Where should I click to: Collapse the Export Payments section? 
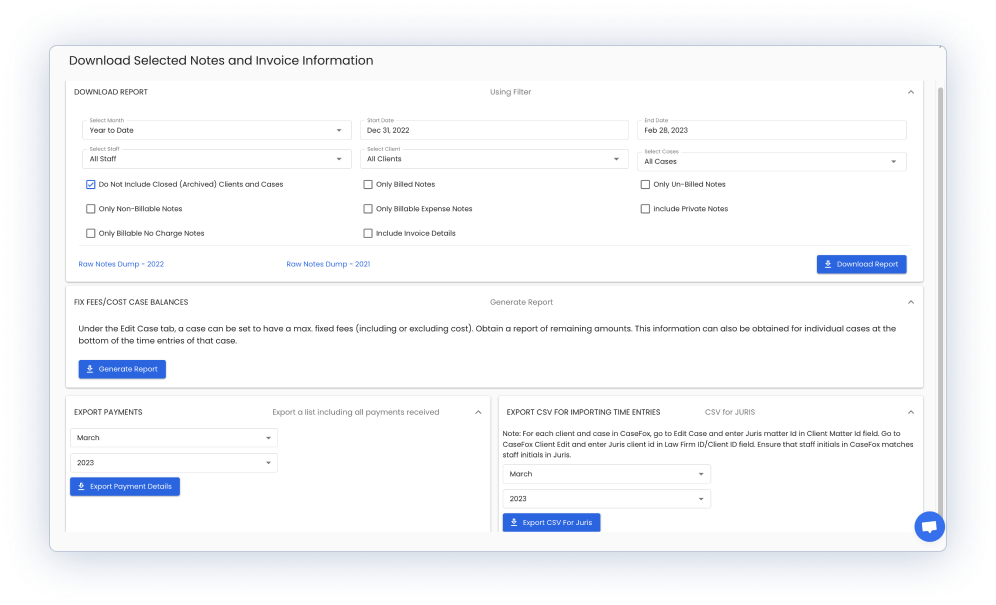click(x=478, y=411)
